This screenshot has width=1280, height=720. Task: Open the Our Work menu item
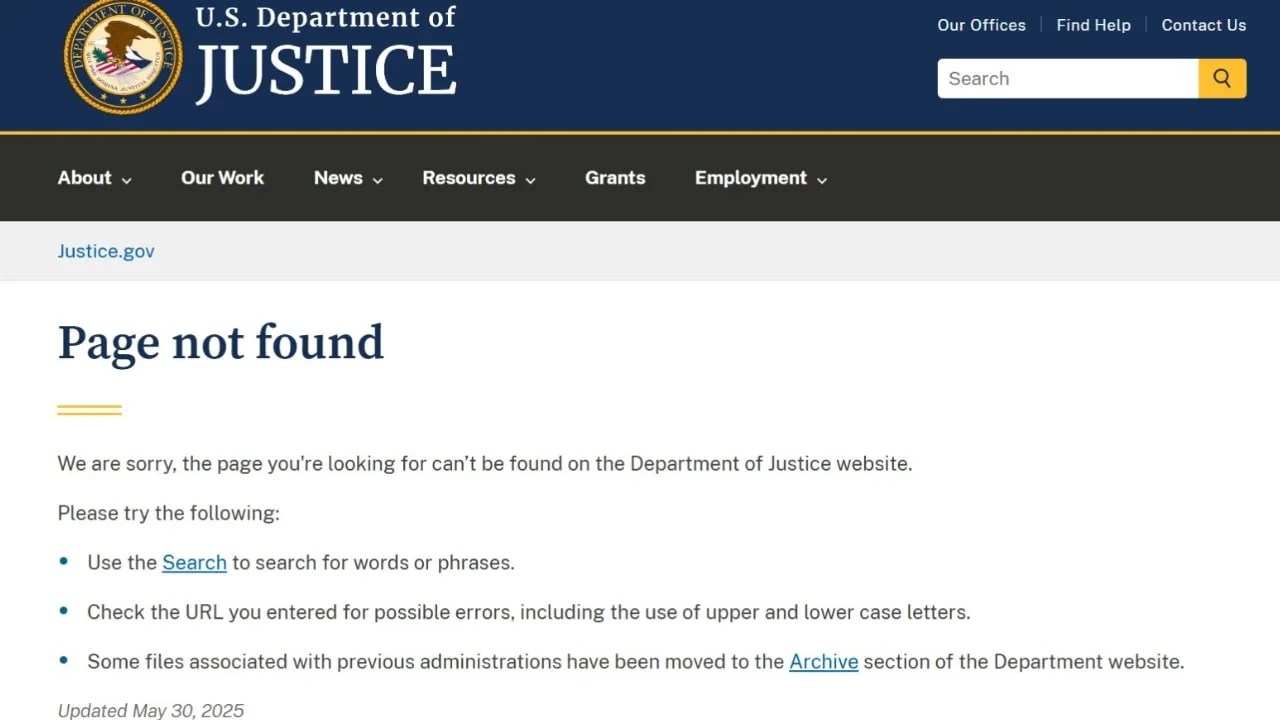222,178
